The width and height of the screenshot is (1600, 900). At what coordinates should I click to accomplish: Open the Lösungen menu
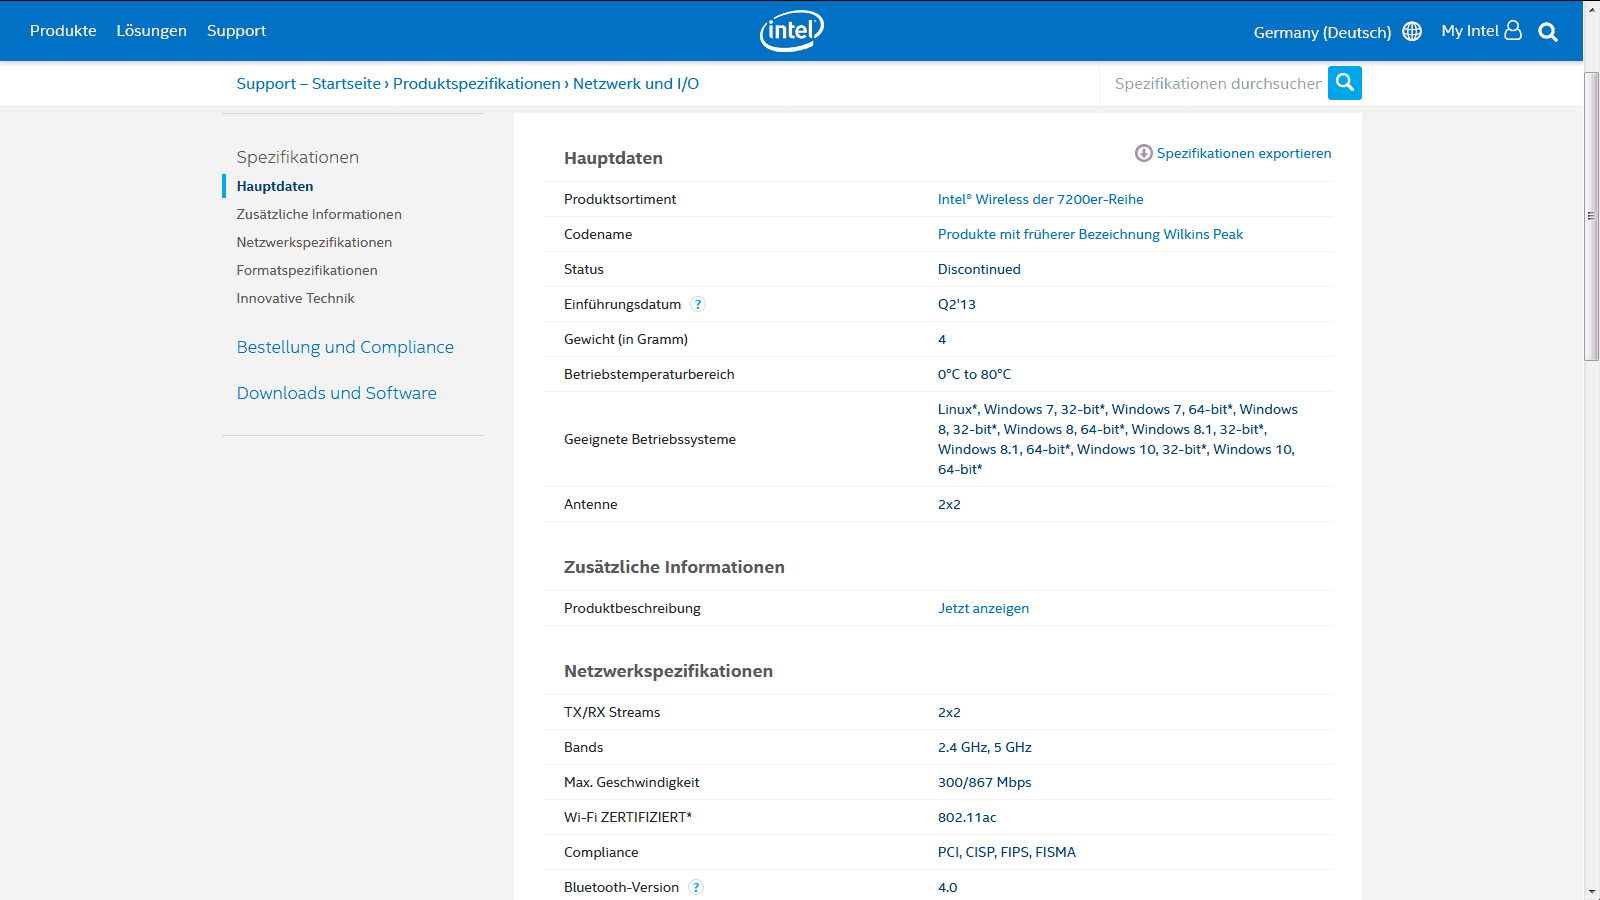click(151, 31)
